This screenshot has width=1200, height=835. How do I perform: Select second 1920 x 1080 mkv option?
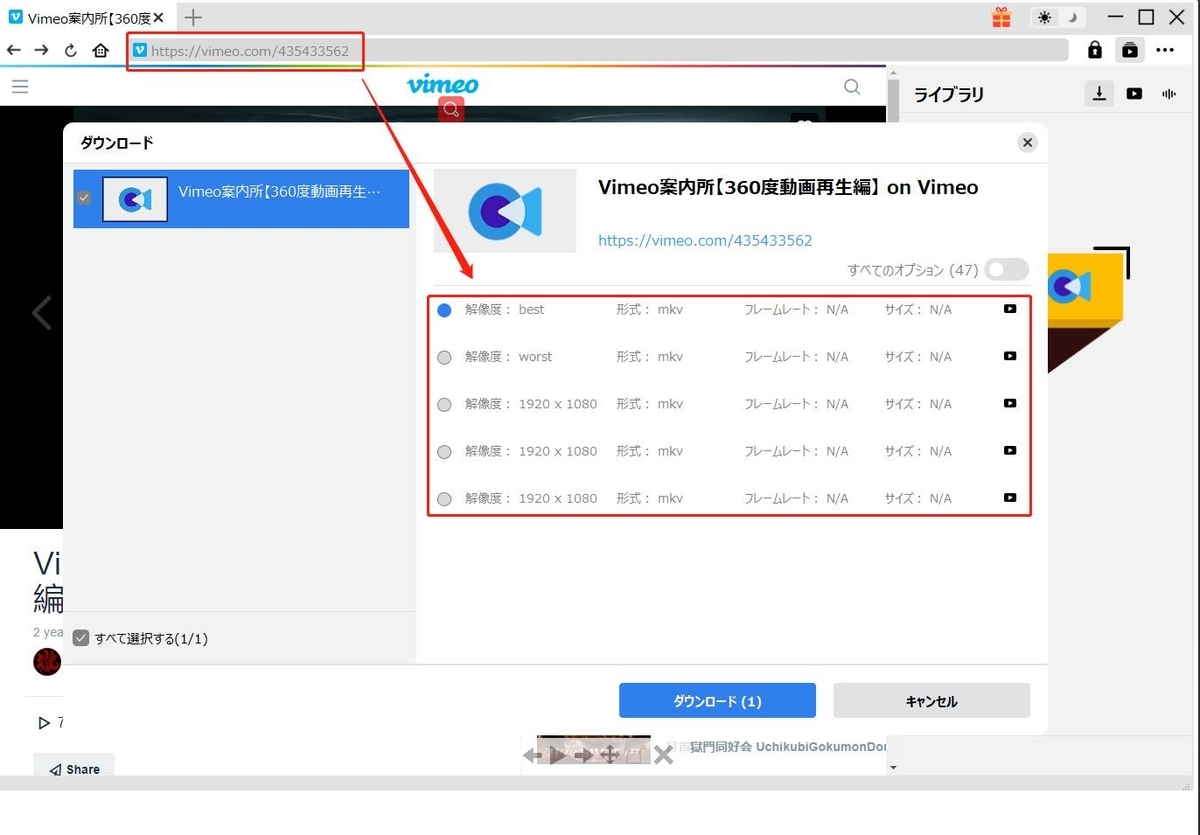pos(445,451)
